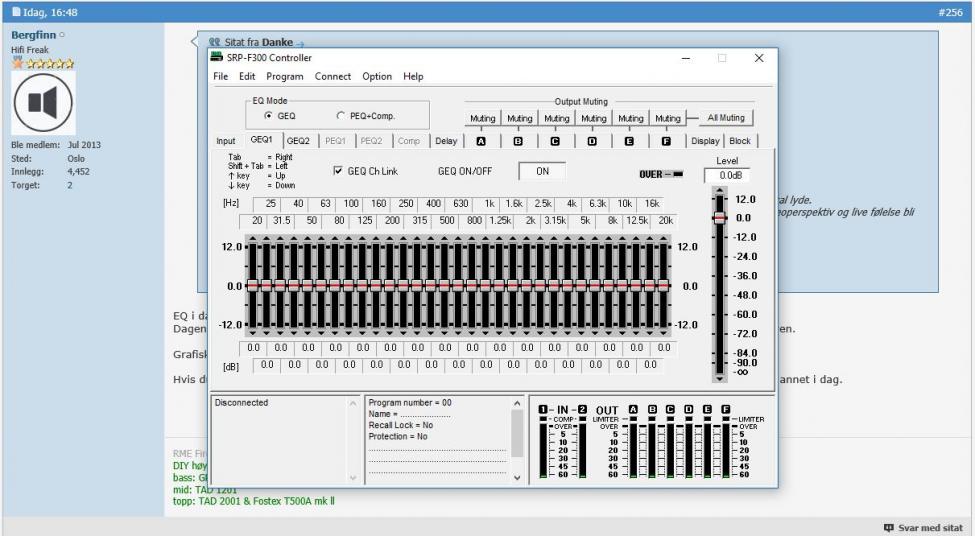Open output channel F tab
Viewport: 975px width, 536px height.
click(666, 141)
